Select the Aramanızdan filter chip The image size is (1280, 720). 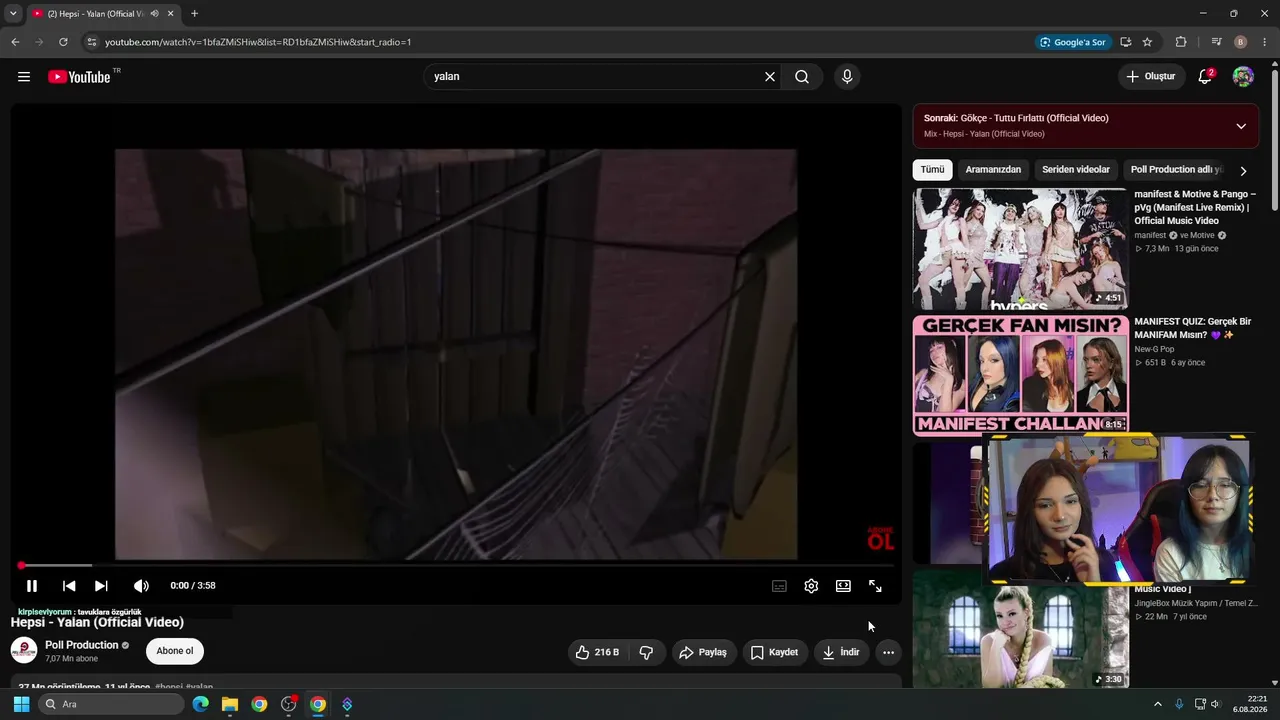(x=993, y=170)
